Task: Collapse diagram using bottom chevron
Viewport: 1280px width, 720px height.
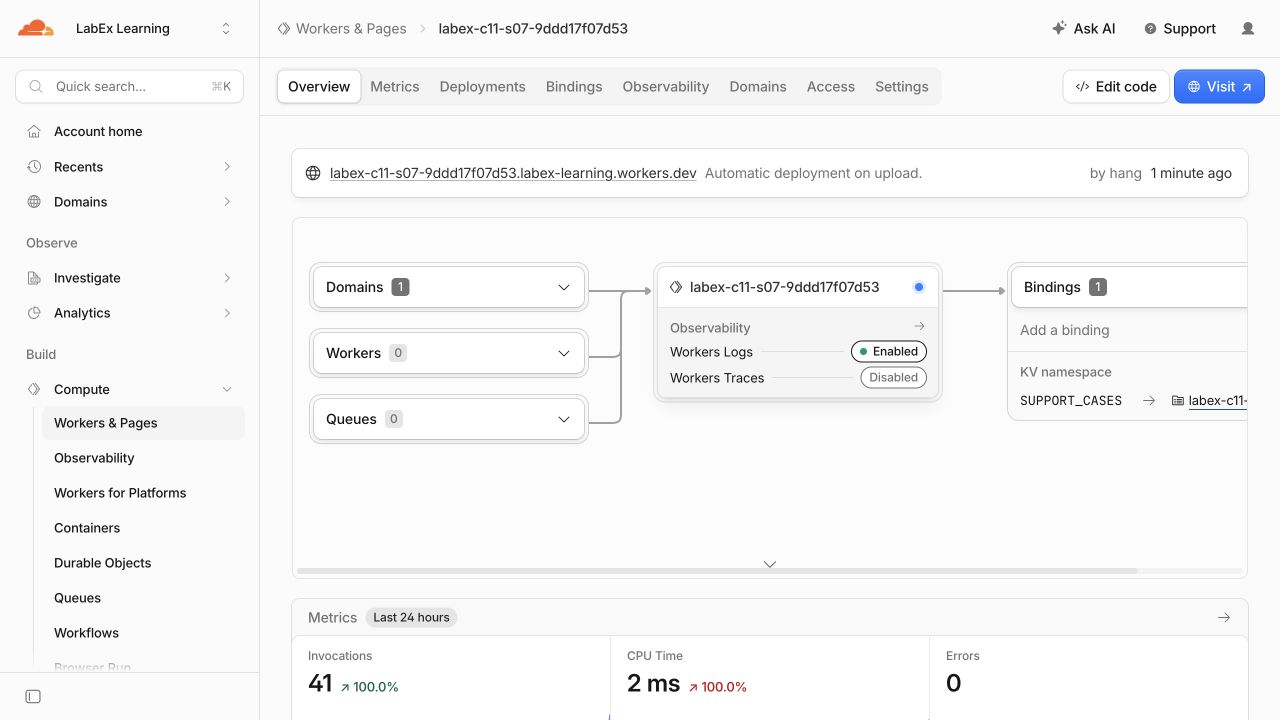Action: tap(770, 564)
